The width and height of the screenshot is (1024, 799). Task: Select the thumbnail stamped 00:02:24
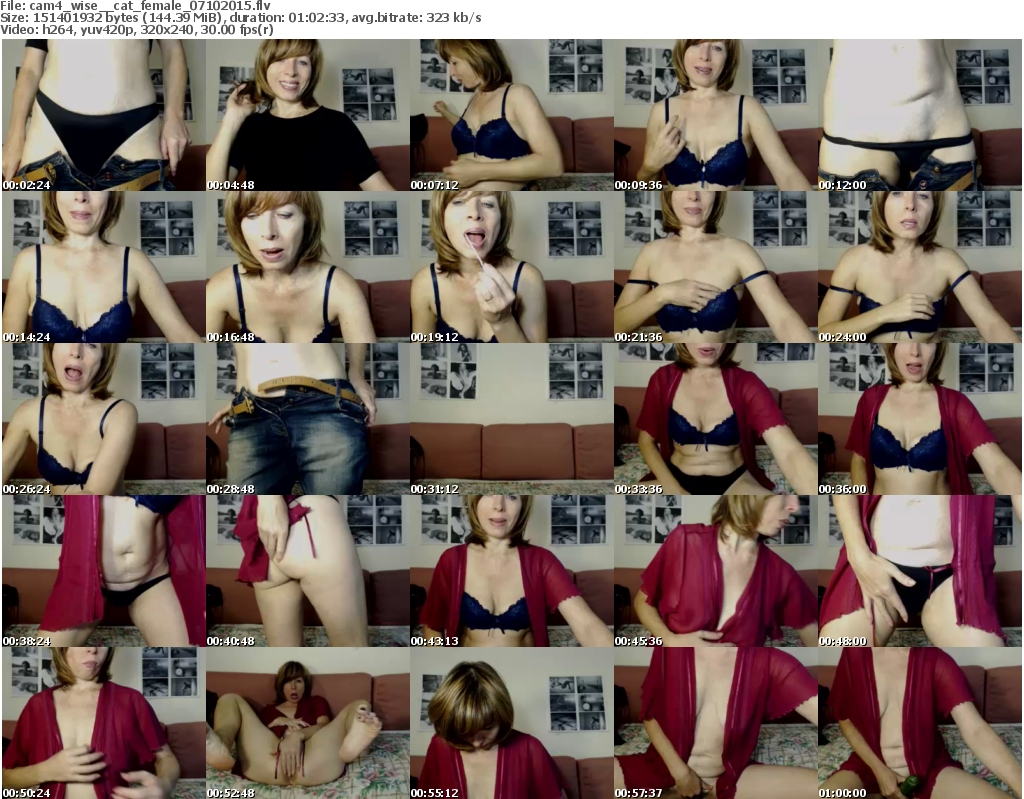tap(104, 115)
